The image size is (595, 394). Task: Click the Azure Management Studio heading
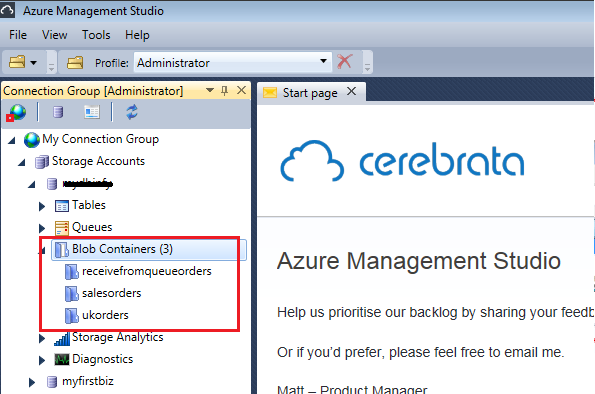419,261
